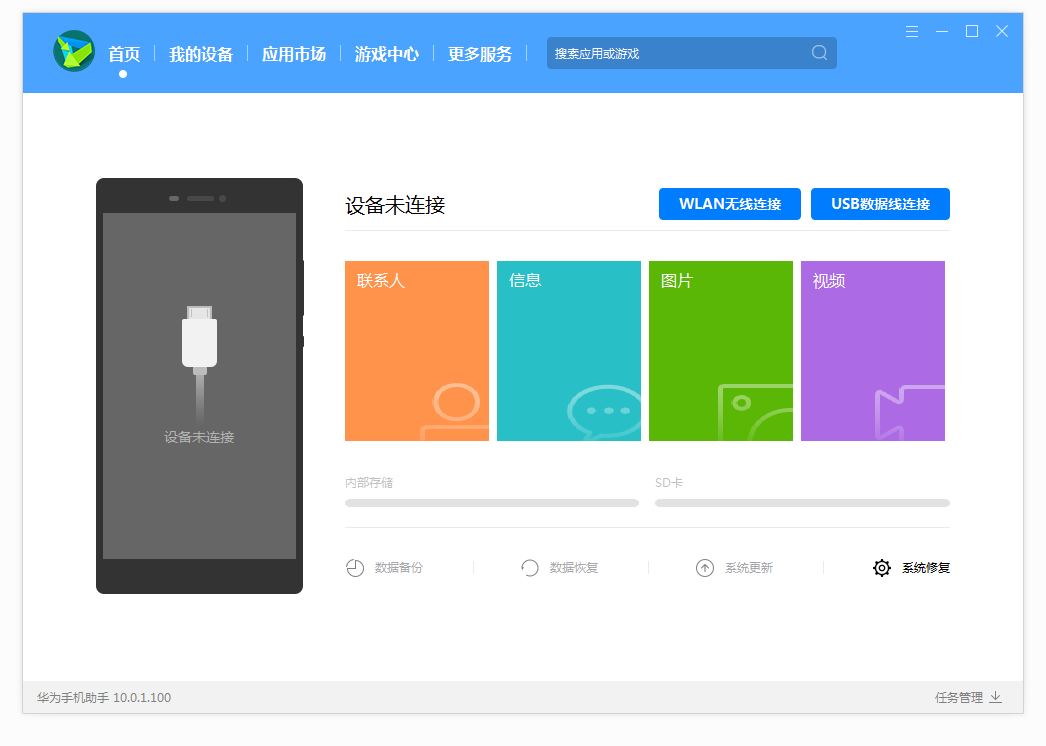Open the 游戏中心 section

coord(386,54)
